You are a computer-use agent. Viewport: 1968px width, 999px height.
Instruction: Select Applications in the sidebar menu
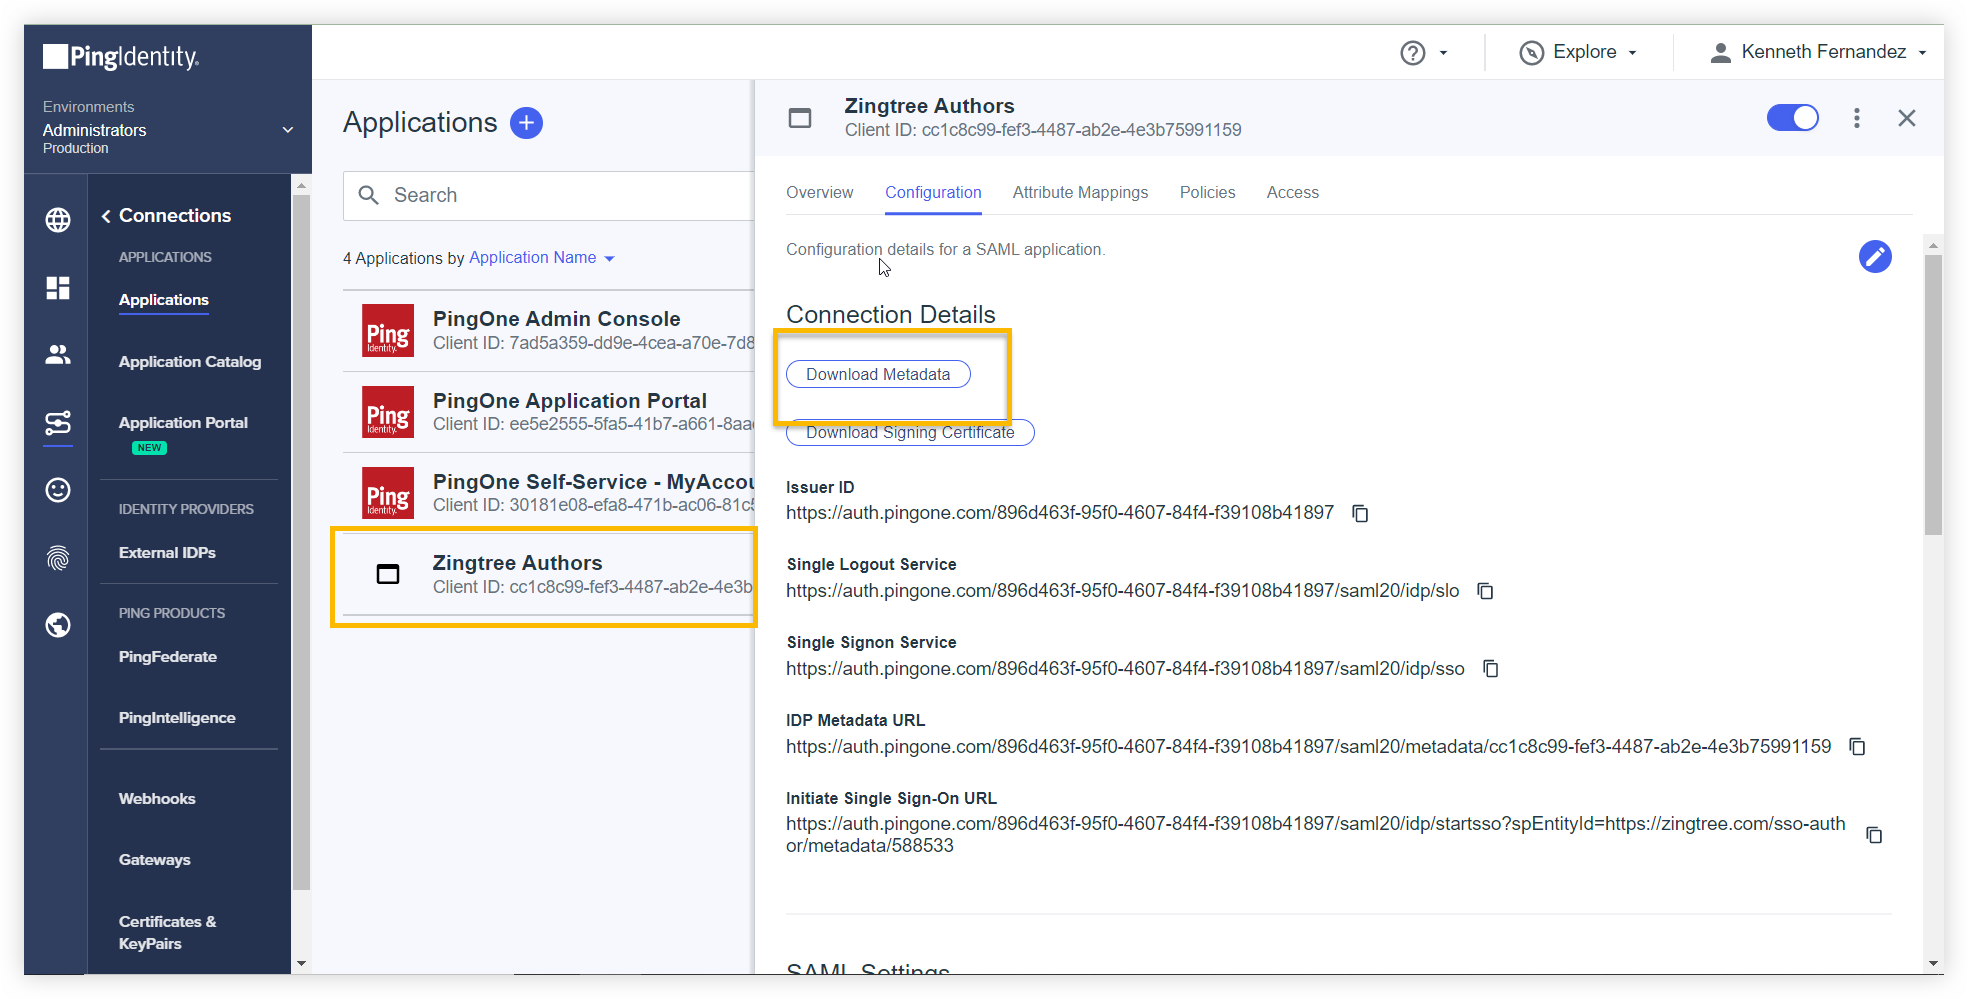[x=164, y=300]
